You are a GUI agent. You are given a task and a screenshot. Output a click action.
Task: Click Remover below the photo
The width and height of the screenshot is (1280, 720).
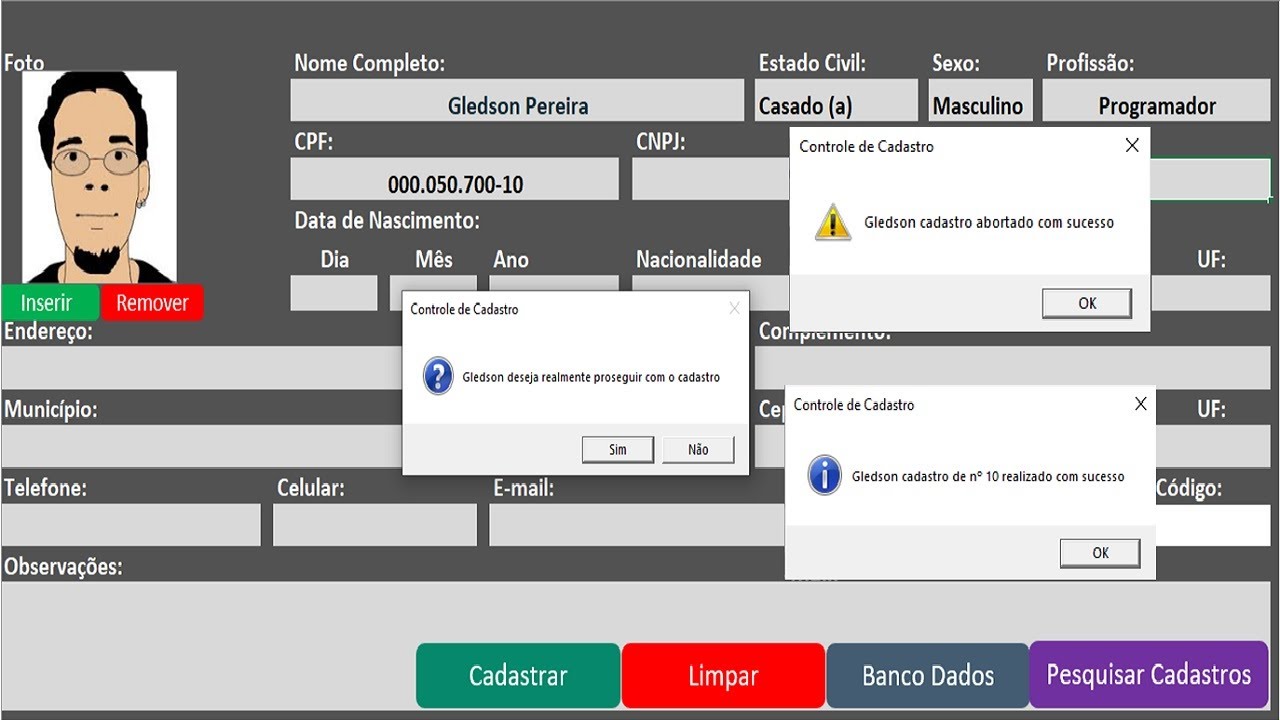click(x=152, y=303)
